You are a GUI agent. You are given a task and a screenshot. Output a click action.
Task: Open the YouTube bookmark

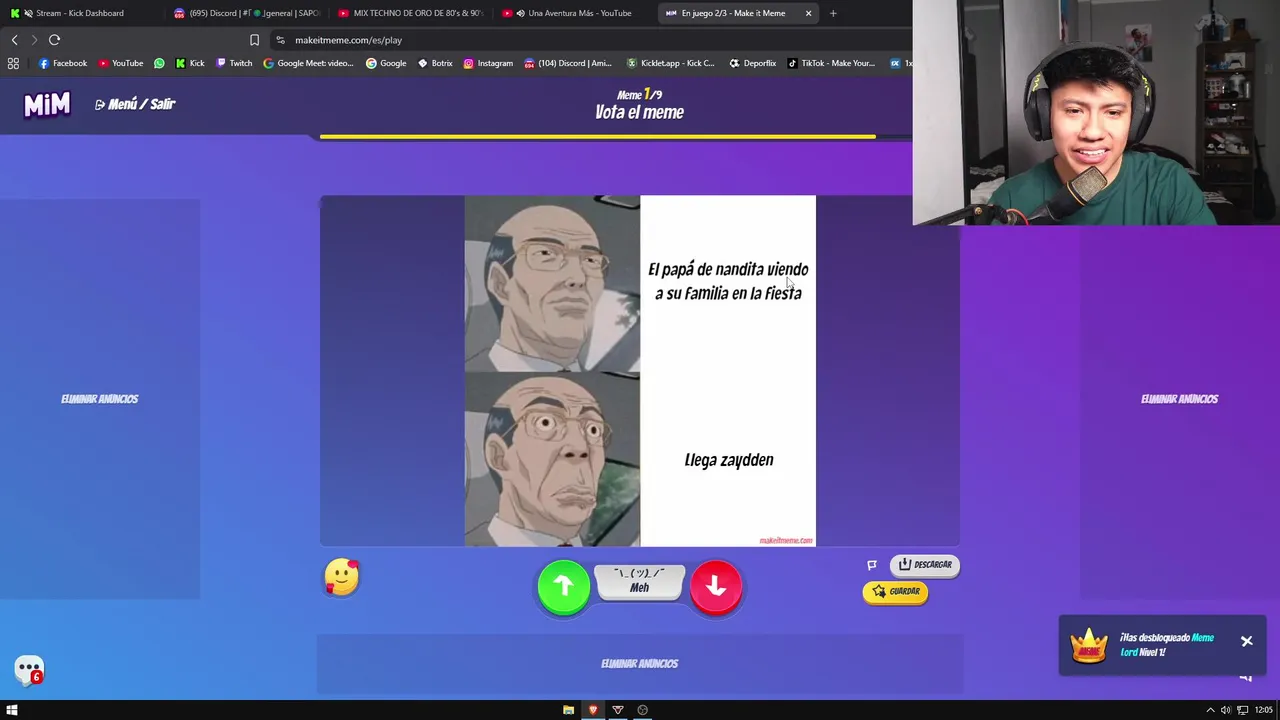click(120, 63)
